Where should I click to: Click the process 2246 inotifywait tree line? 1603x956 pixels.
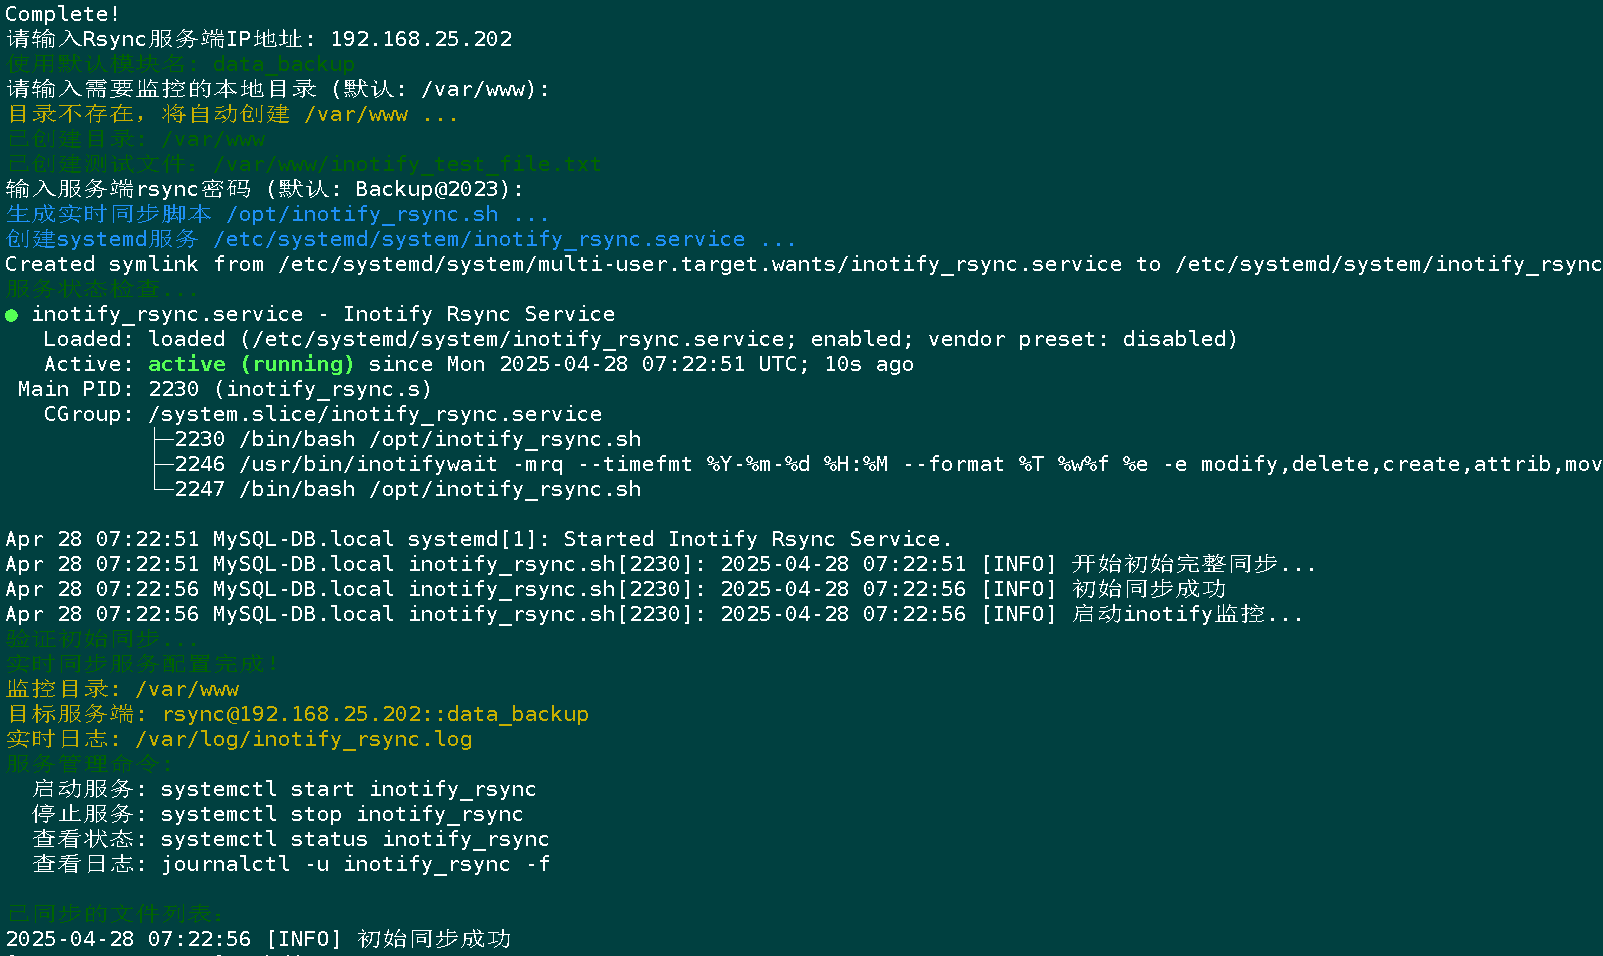tap(878, 464)
